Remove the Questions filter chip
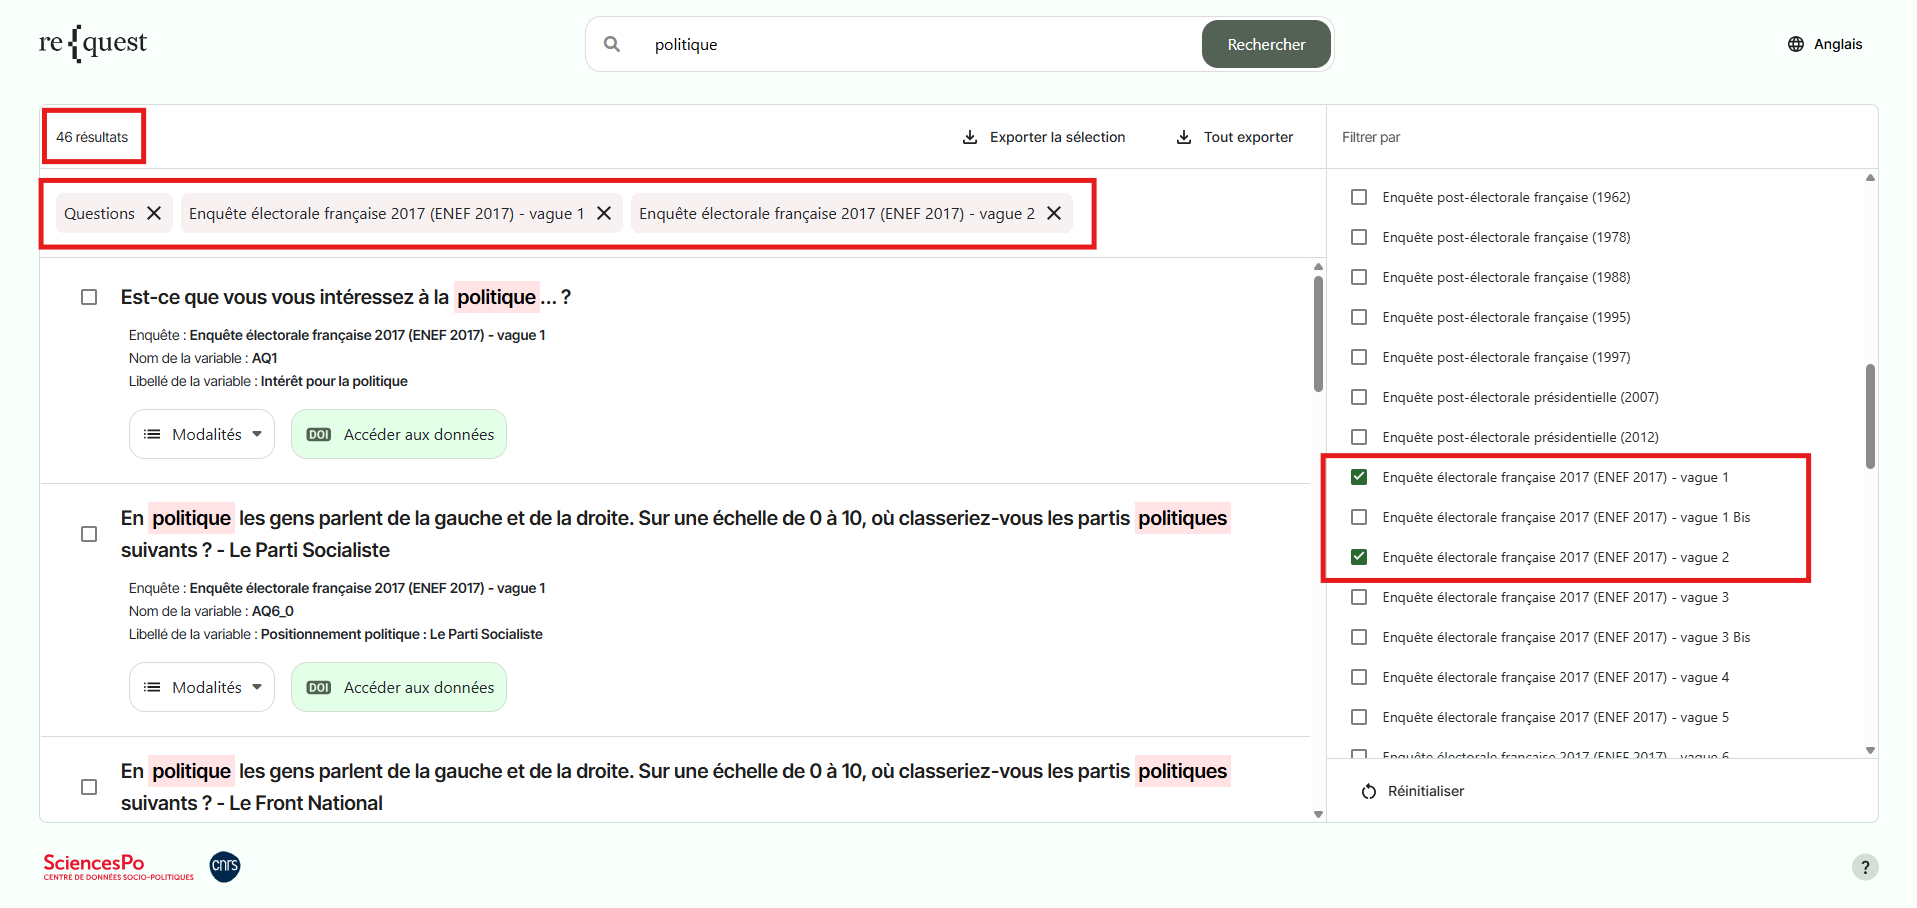 (154, 213)
